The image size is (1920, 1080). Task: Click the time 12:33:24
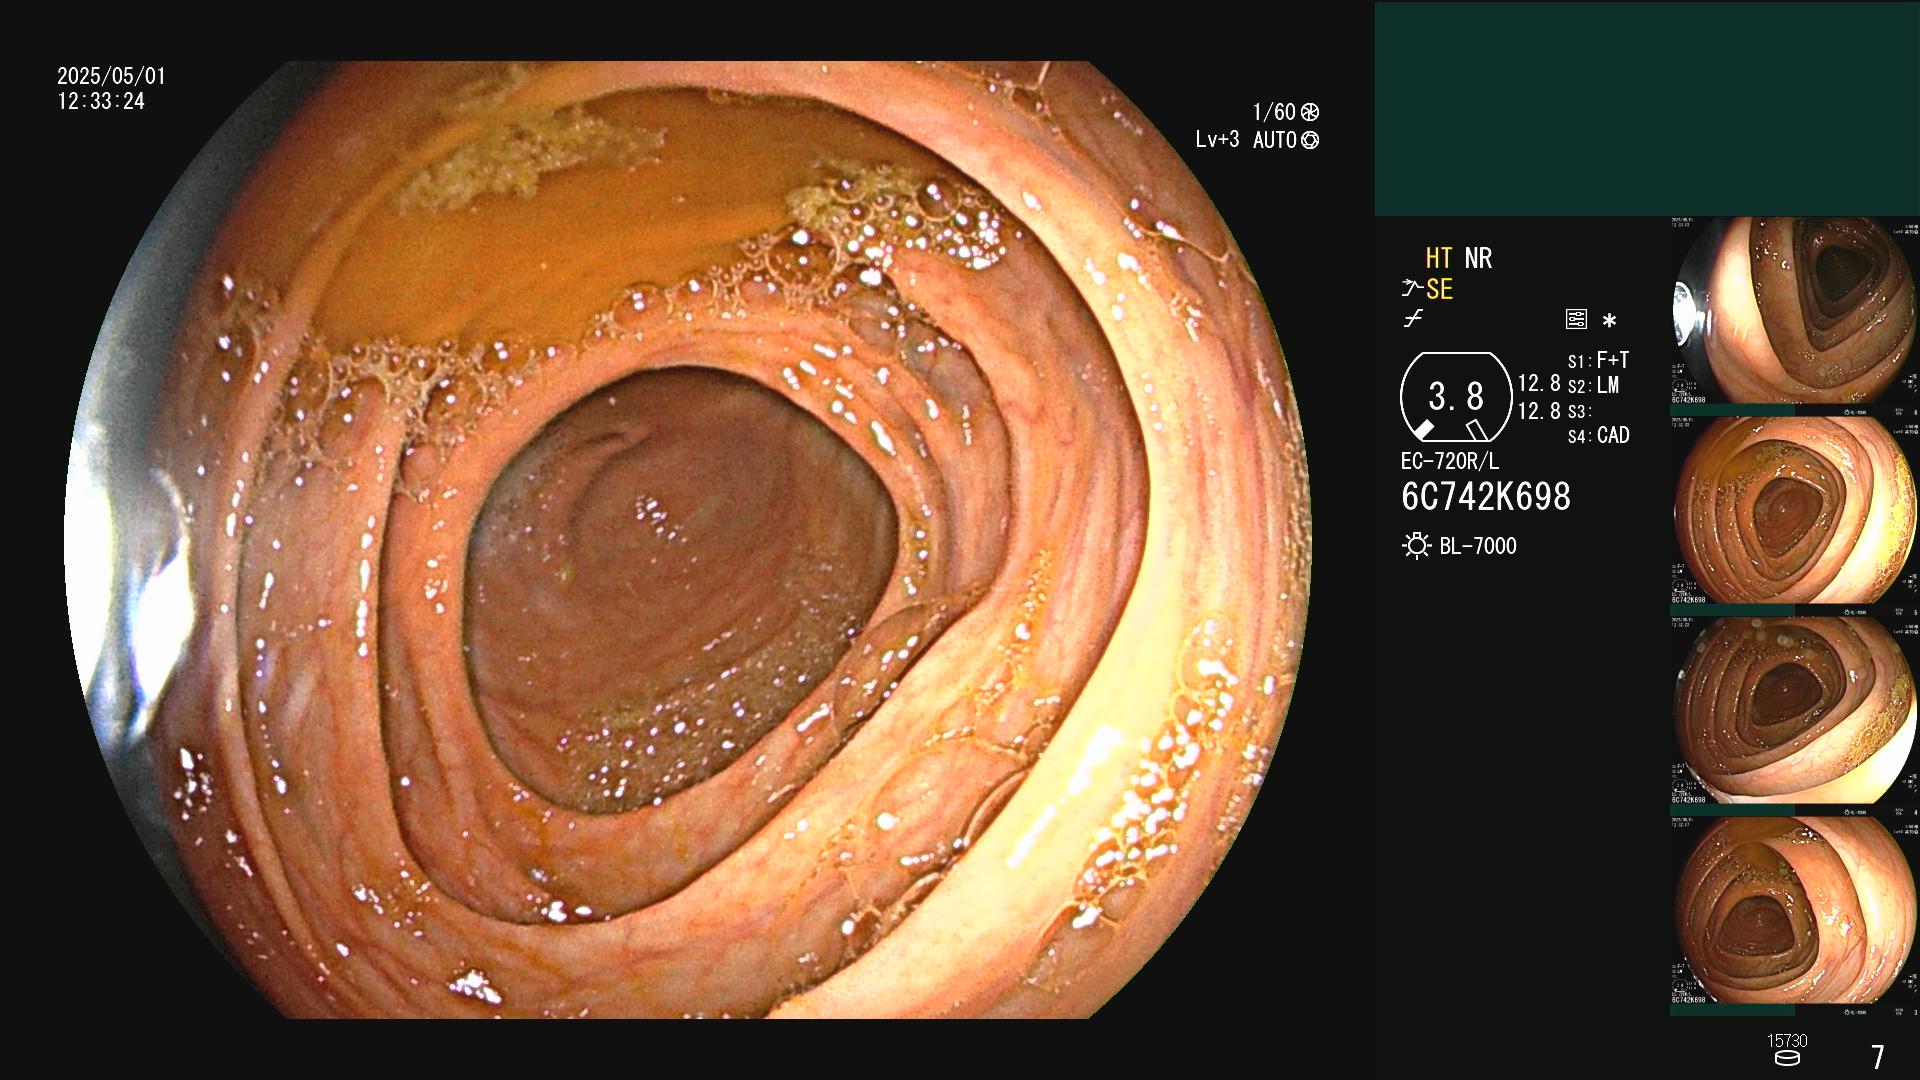tap(101, 101)
